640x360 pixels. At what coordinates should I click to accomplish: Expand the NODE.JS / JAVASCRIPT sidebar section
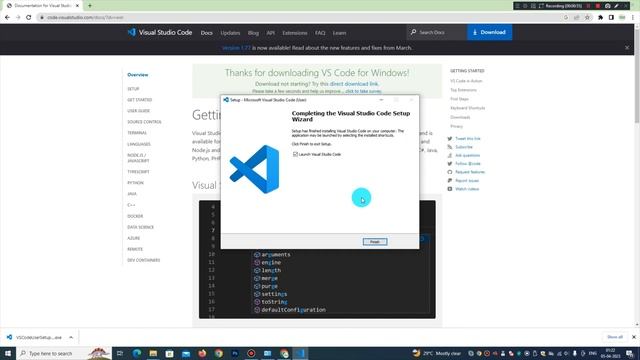(138, 158)
